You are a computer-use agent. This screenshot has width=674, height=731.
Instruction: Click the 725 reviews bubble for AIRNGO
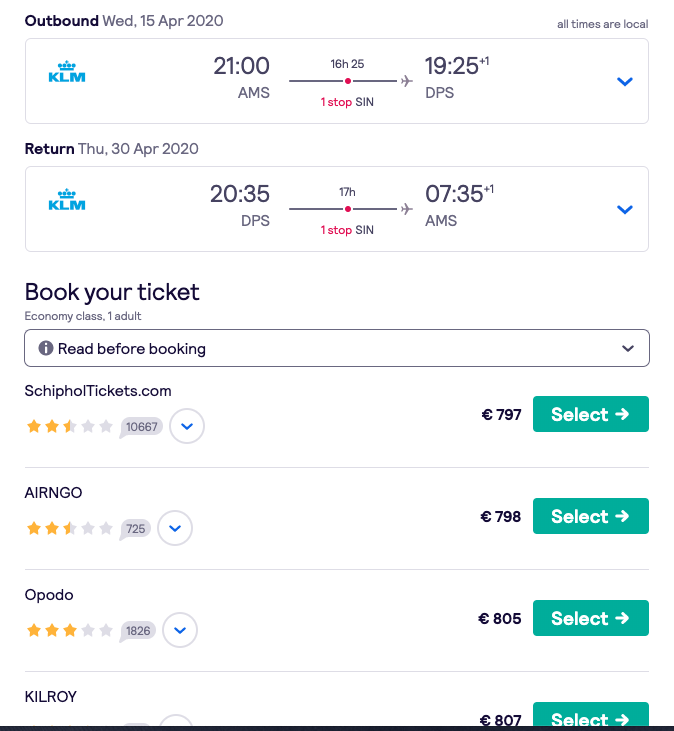pos(135,529)
